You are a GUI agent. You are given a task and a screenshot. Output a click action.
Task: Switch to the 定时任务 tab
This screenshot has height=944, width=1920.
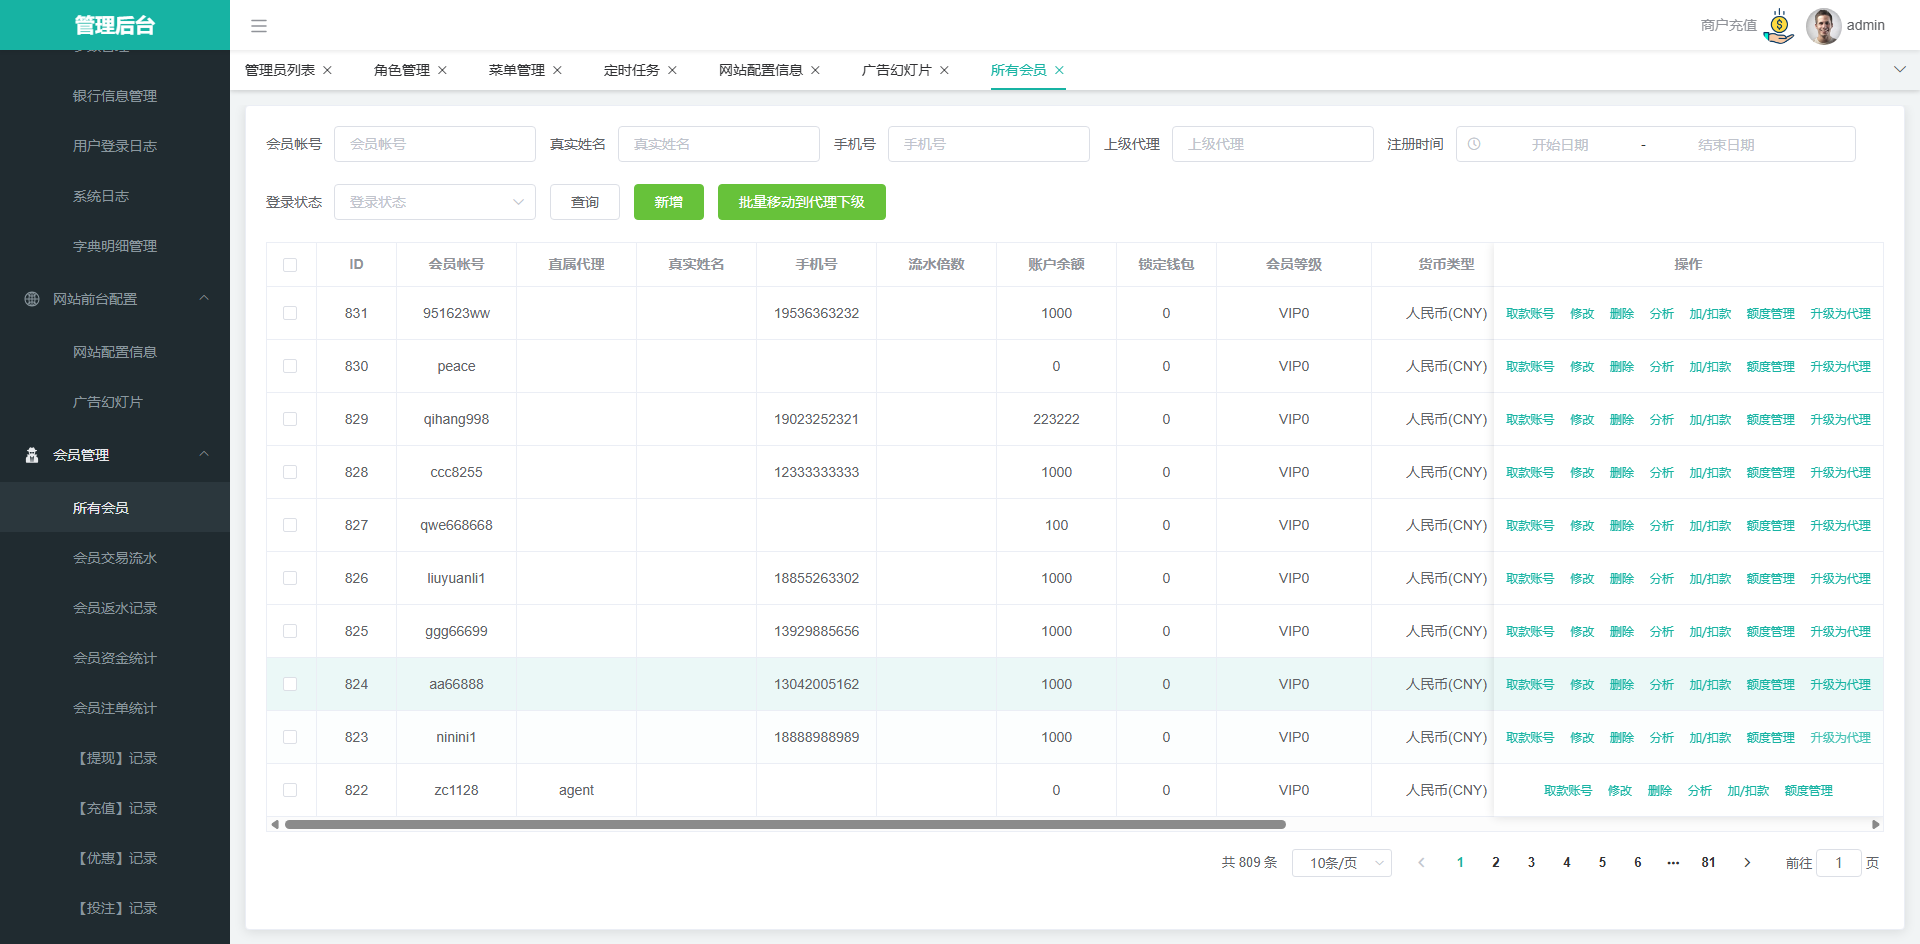pyautogui.click(x=631, y=70)
